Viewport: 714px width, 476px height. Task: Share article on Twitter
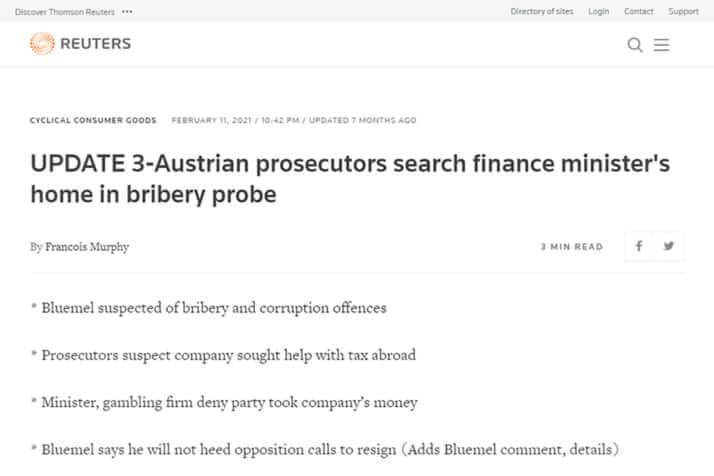click(668, 246)
